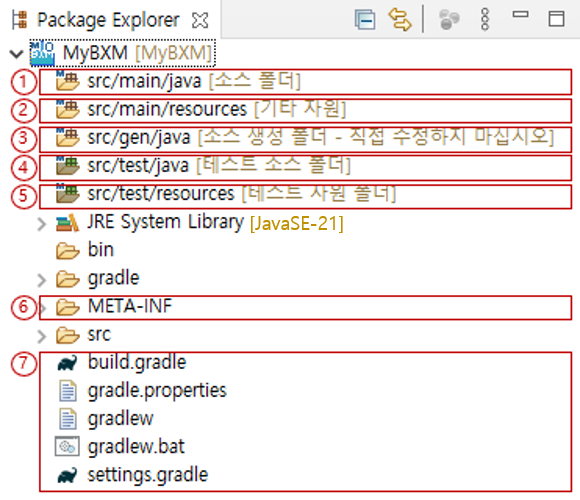Click the build.gradle elephant icon
Screen dimensions: 580x500
[67, 363]
